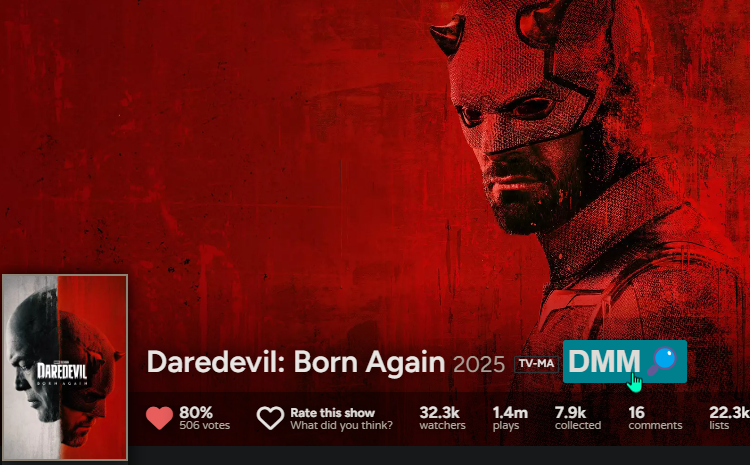Viewport: 750px width, 465px height.
Task: Open the 7.9k collected stat
Action: [x=578, y=418]
